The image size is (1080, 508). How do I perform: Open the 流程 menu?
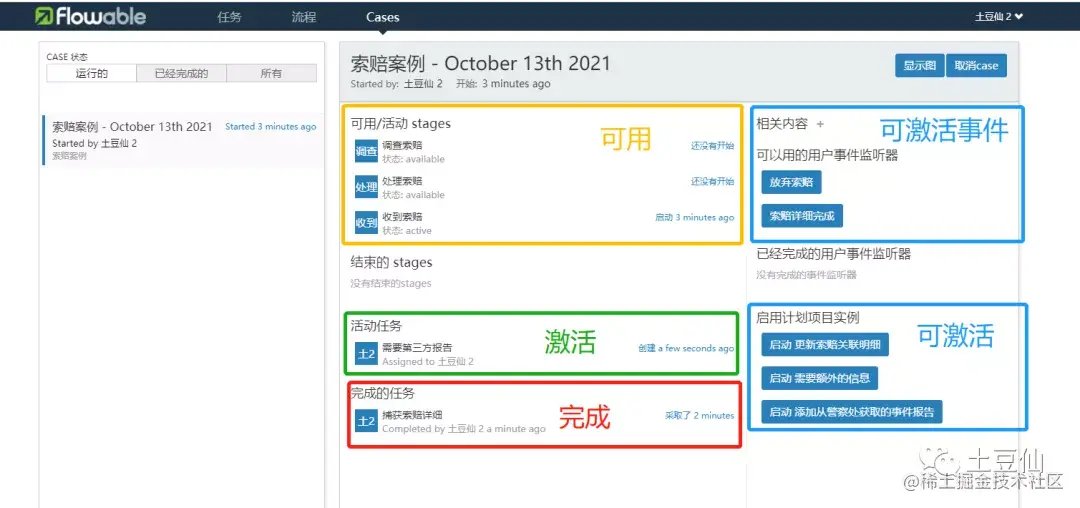click(304, 17)
